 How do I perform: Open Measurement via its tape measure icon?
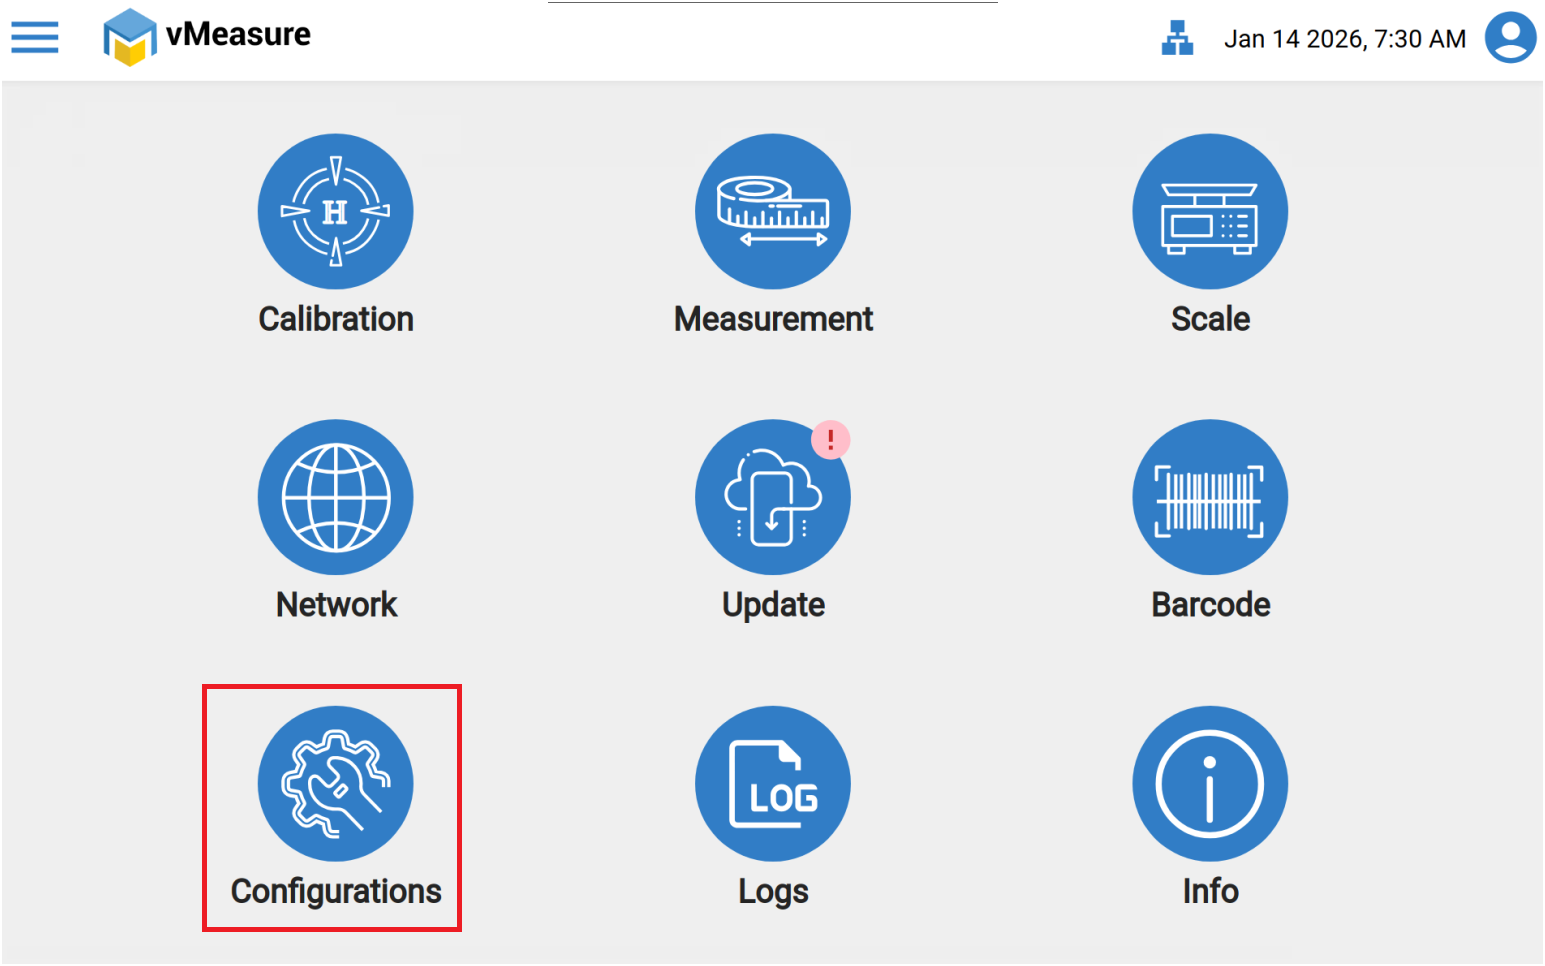773,211
